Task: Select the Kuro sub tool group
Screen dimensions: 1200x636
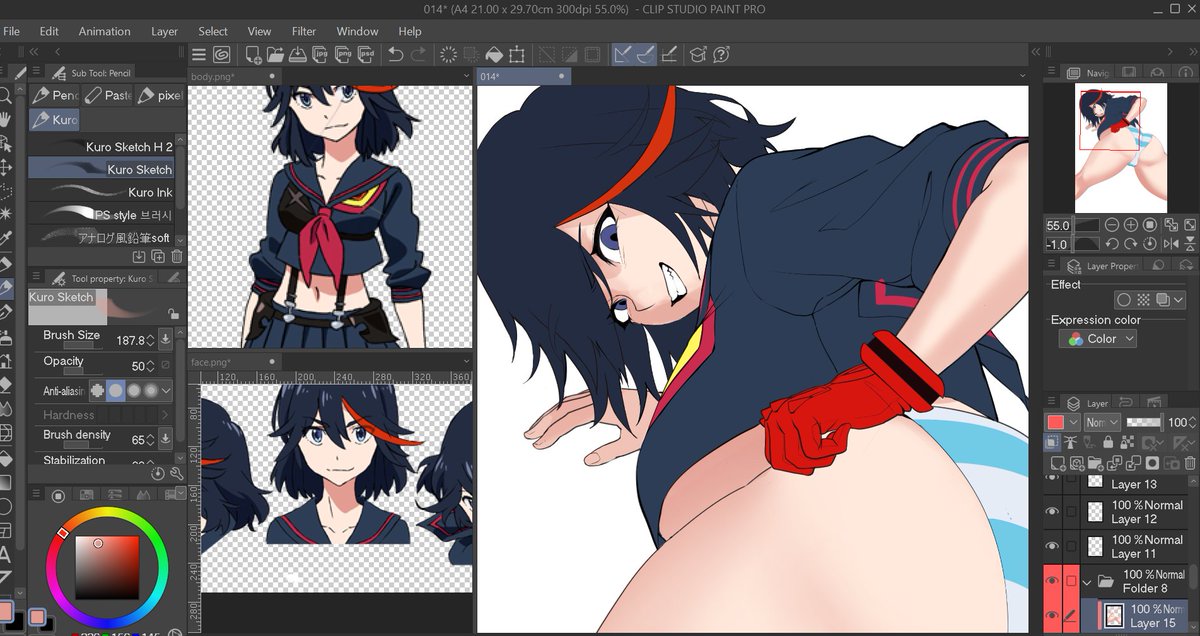Action: [x=54, y=119]
